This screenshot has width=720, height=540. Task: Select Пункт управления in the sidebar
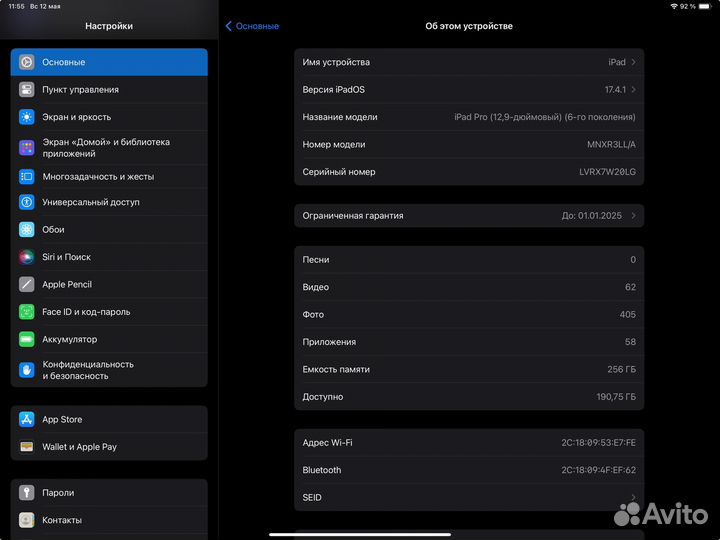pos(109,90)
